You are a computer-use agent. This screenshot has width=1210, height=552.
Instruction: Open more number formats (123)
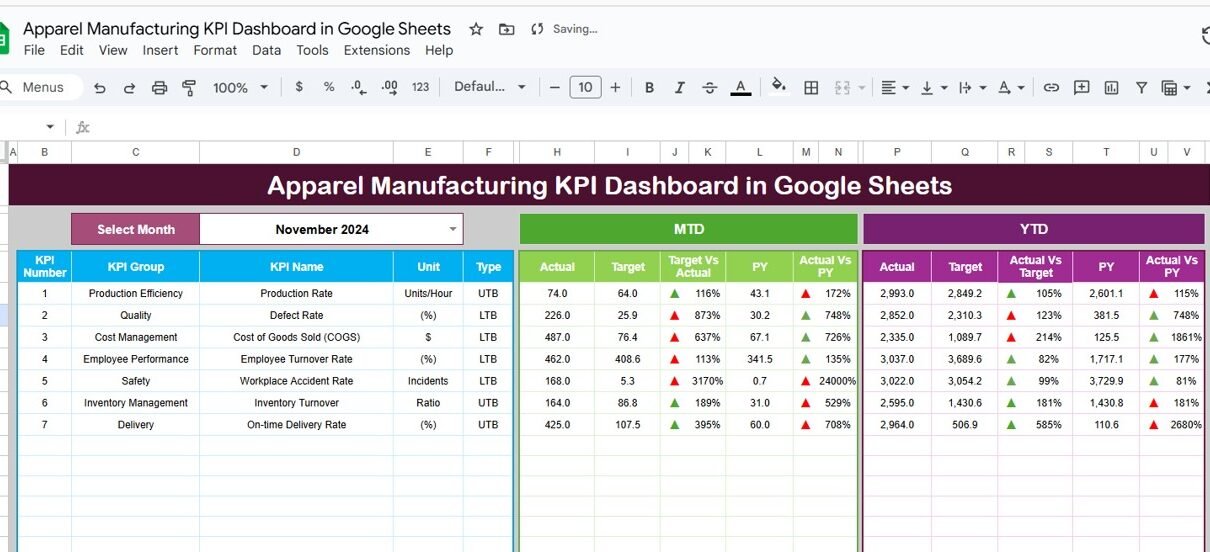(420, 87)
